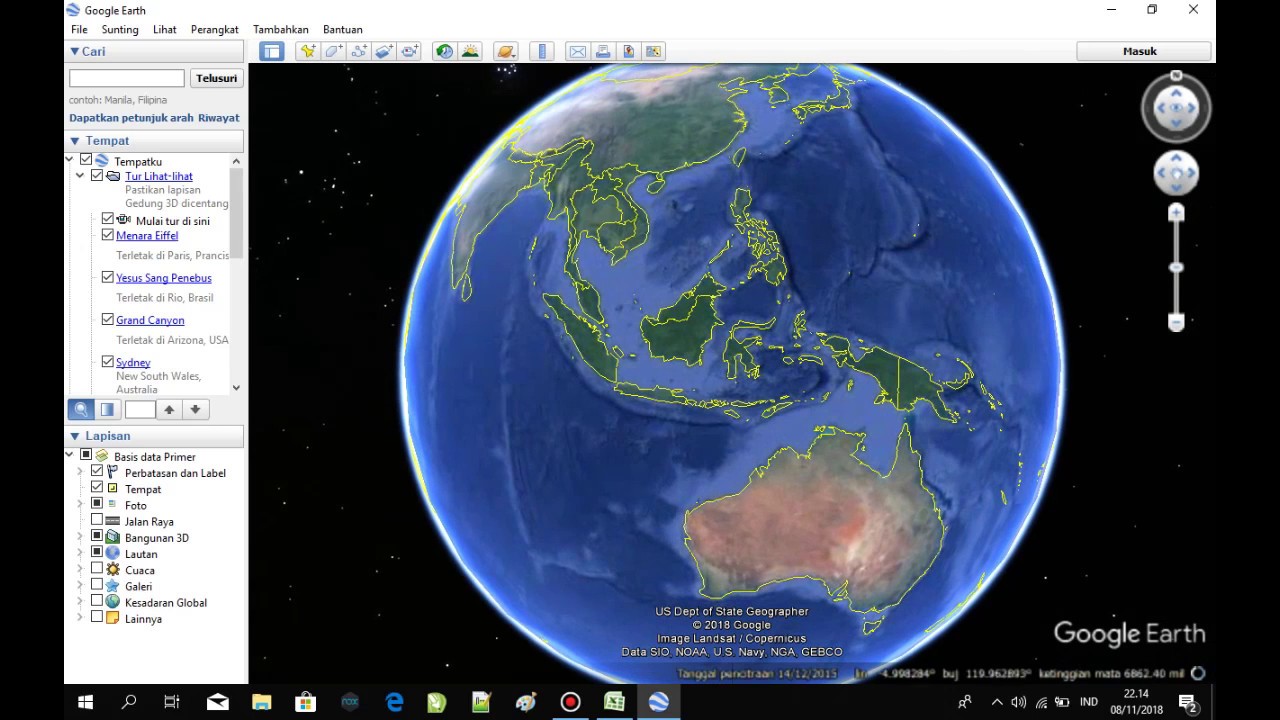Select the Add Image Overlay tool

click(384, 51)
